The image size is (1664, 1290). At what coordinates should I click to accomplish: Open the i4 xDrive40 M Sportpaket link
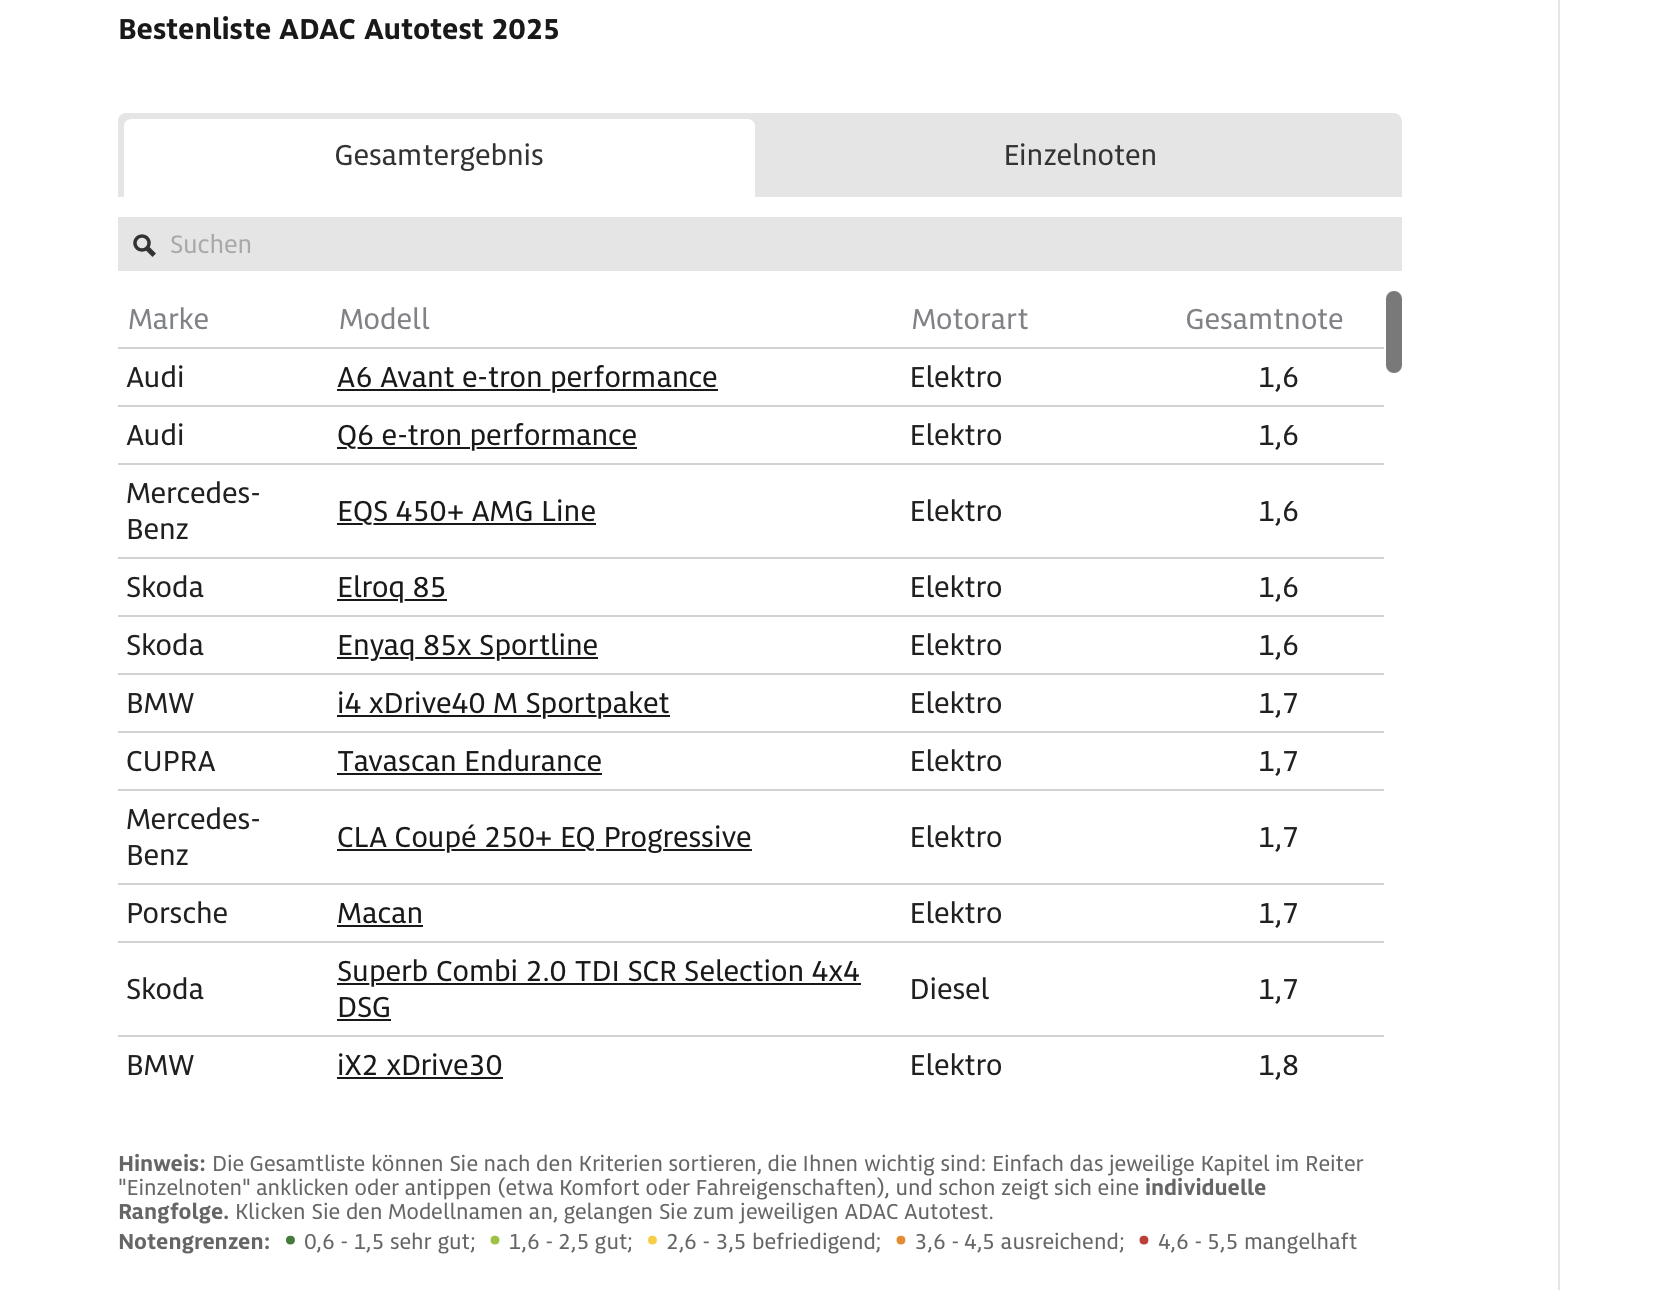(x=503, y=704)
